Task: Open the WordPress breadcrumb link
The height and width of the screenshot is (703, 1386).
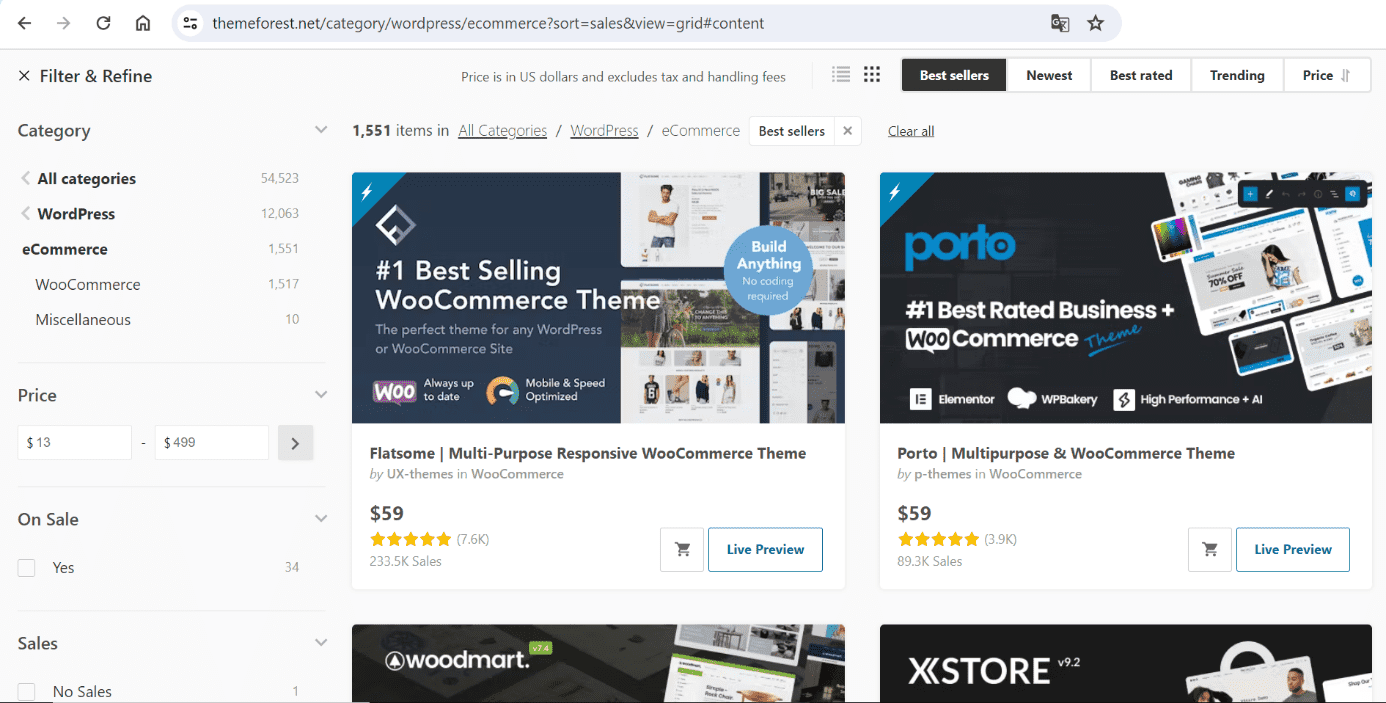Action: (x=604, y=131)
